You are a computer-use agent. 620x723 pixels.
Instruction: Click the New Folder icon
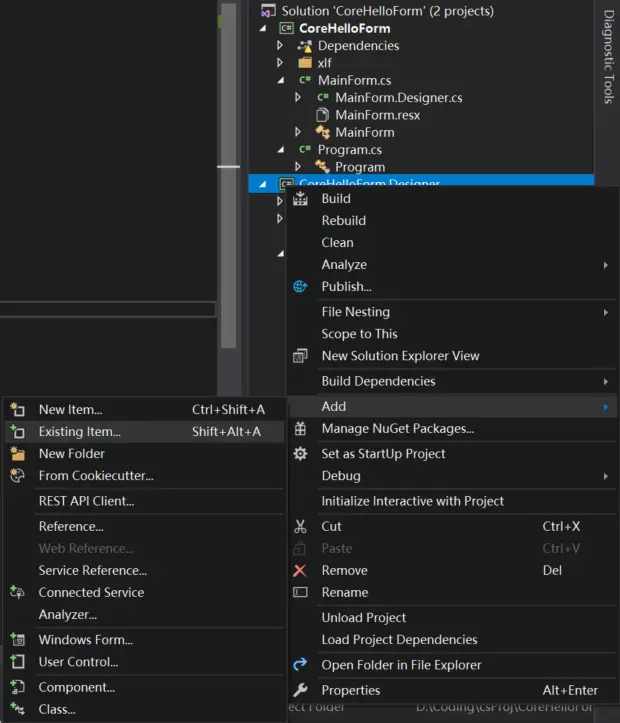pos(18,454)
